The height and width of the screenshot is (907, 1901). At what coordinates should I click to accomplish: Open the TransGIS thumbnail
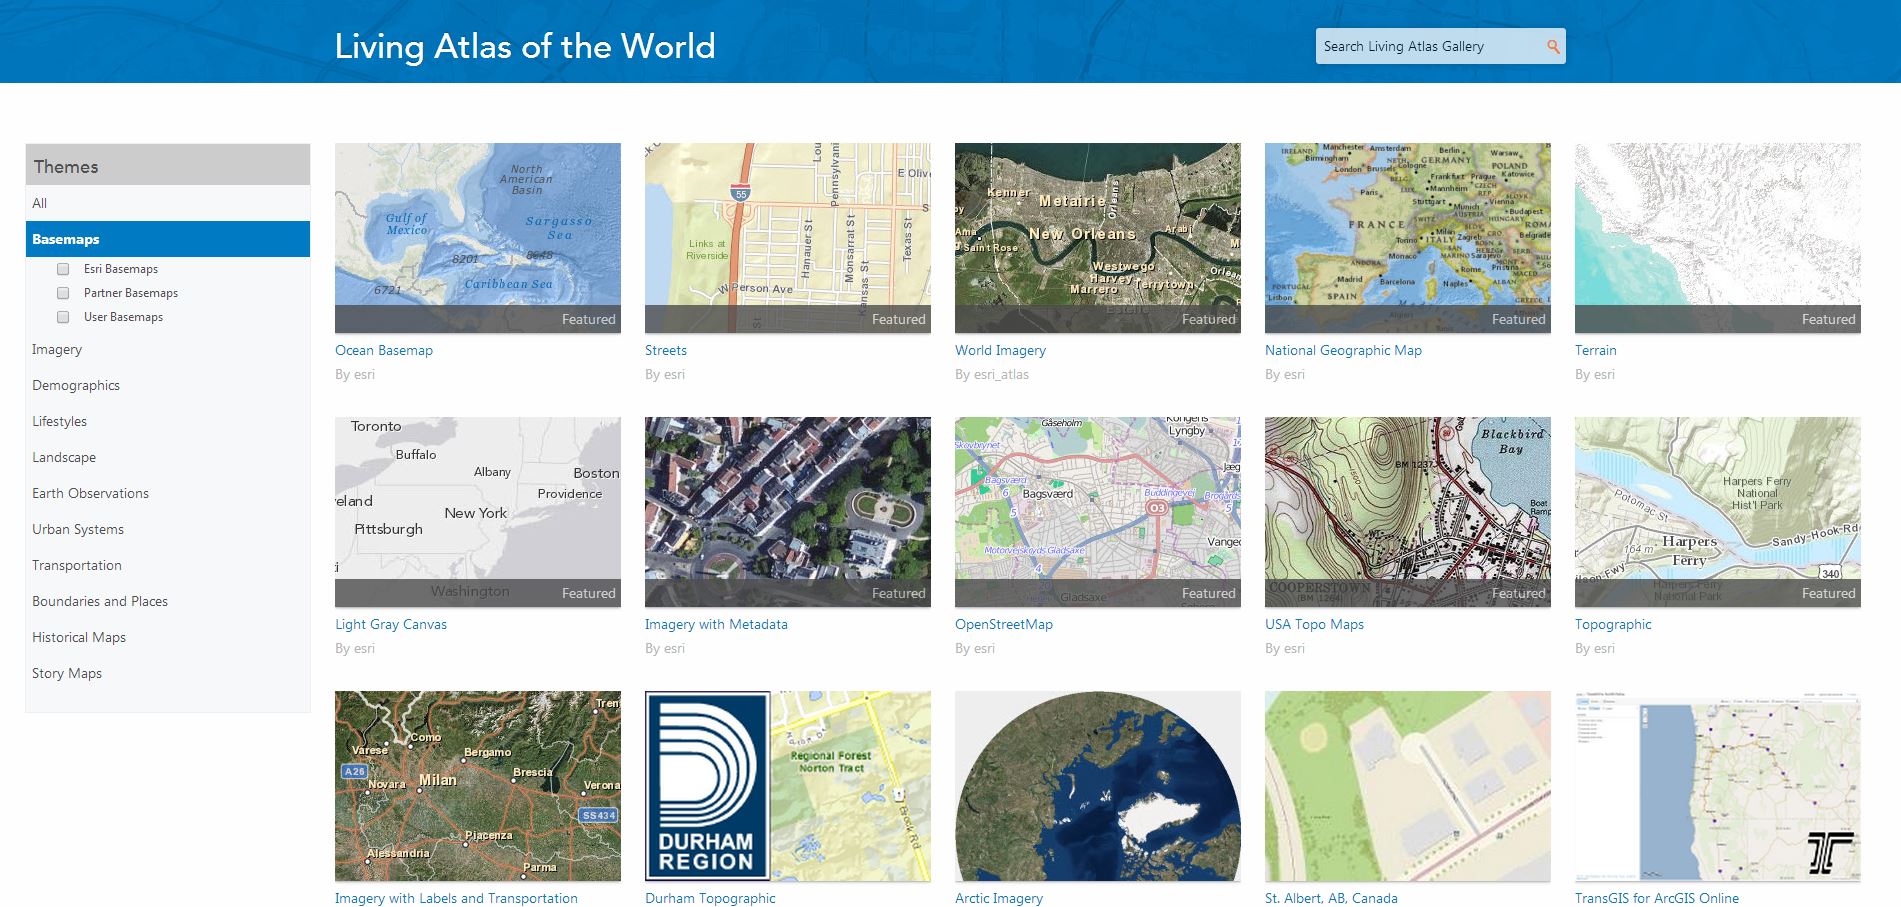1718,786
